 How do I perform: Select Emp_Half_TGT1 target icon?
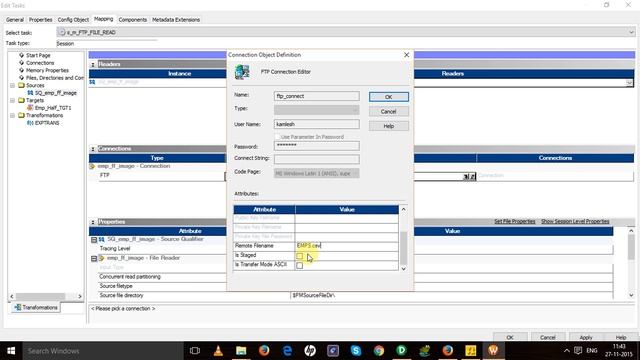[x=30, y=108]
